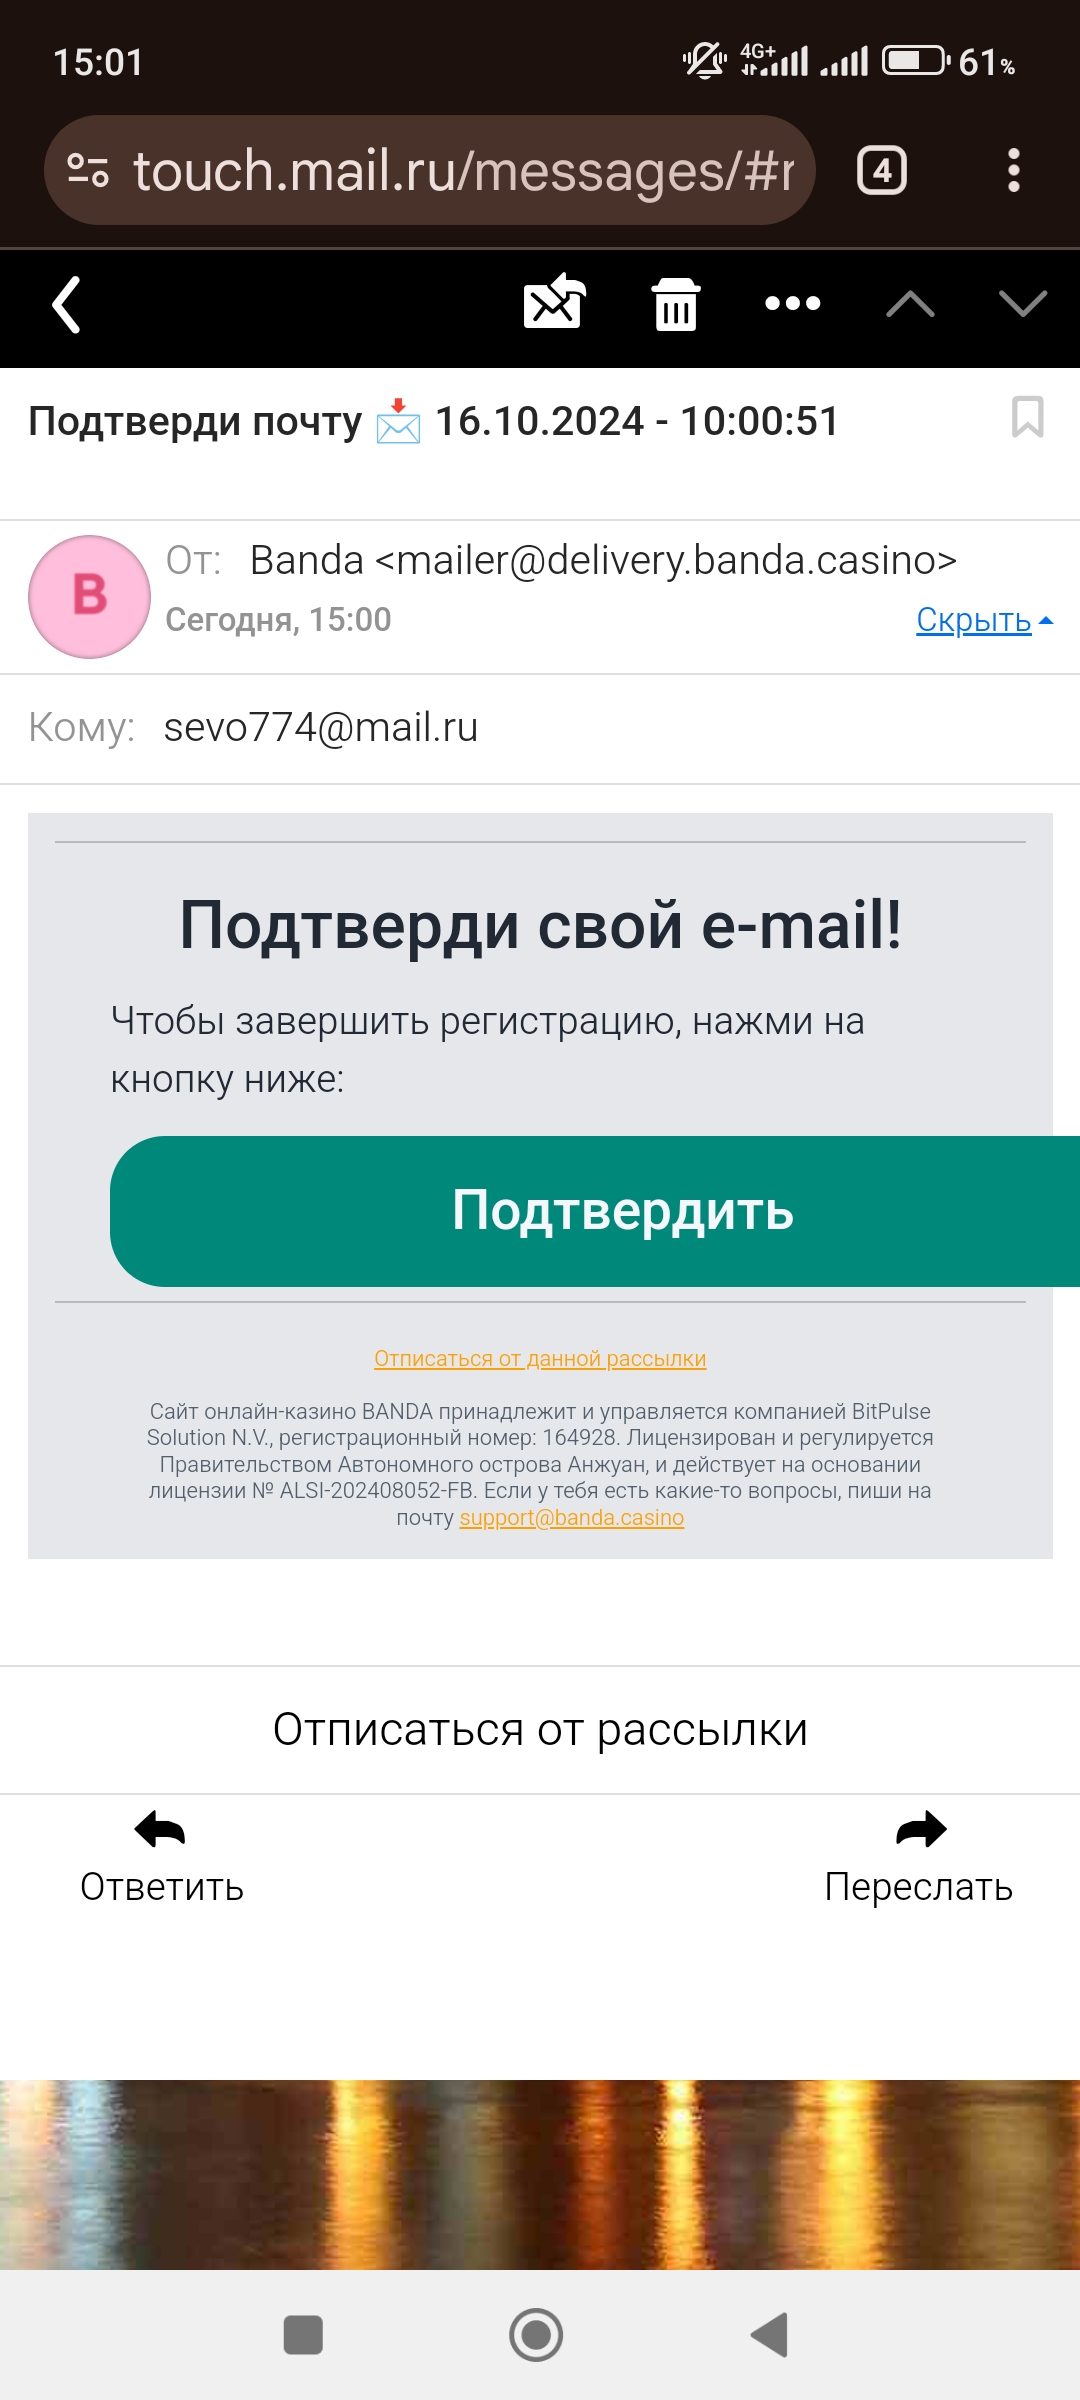Tap the site settings icon in address bar
Image resolution: width=1080 pixels, height=2400 pixels.
(88, 171)
